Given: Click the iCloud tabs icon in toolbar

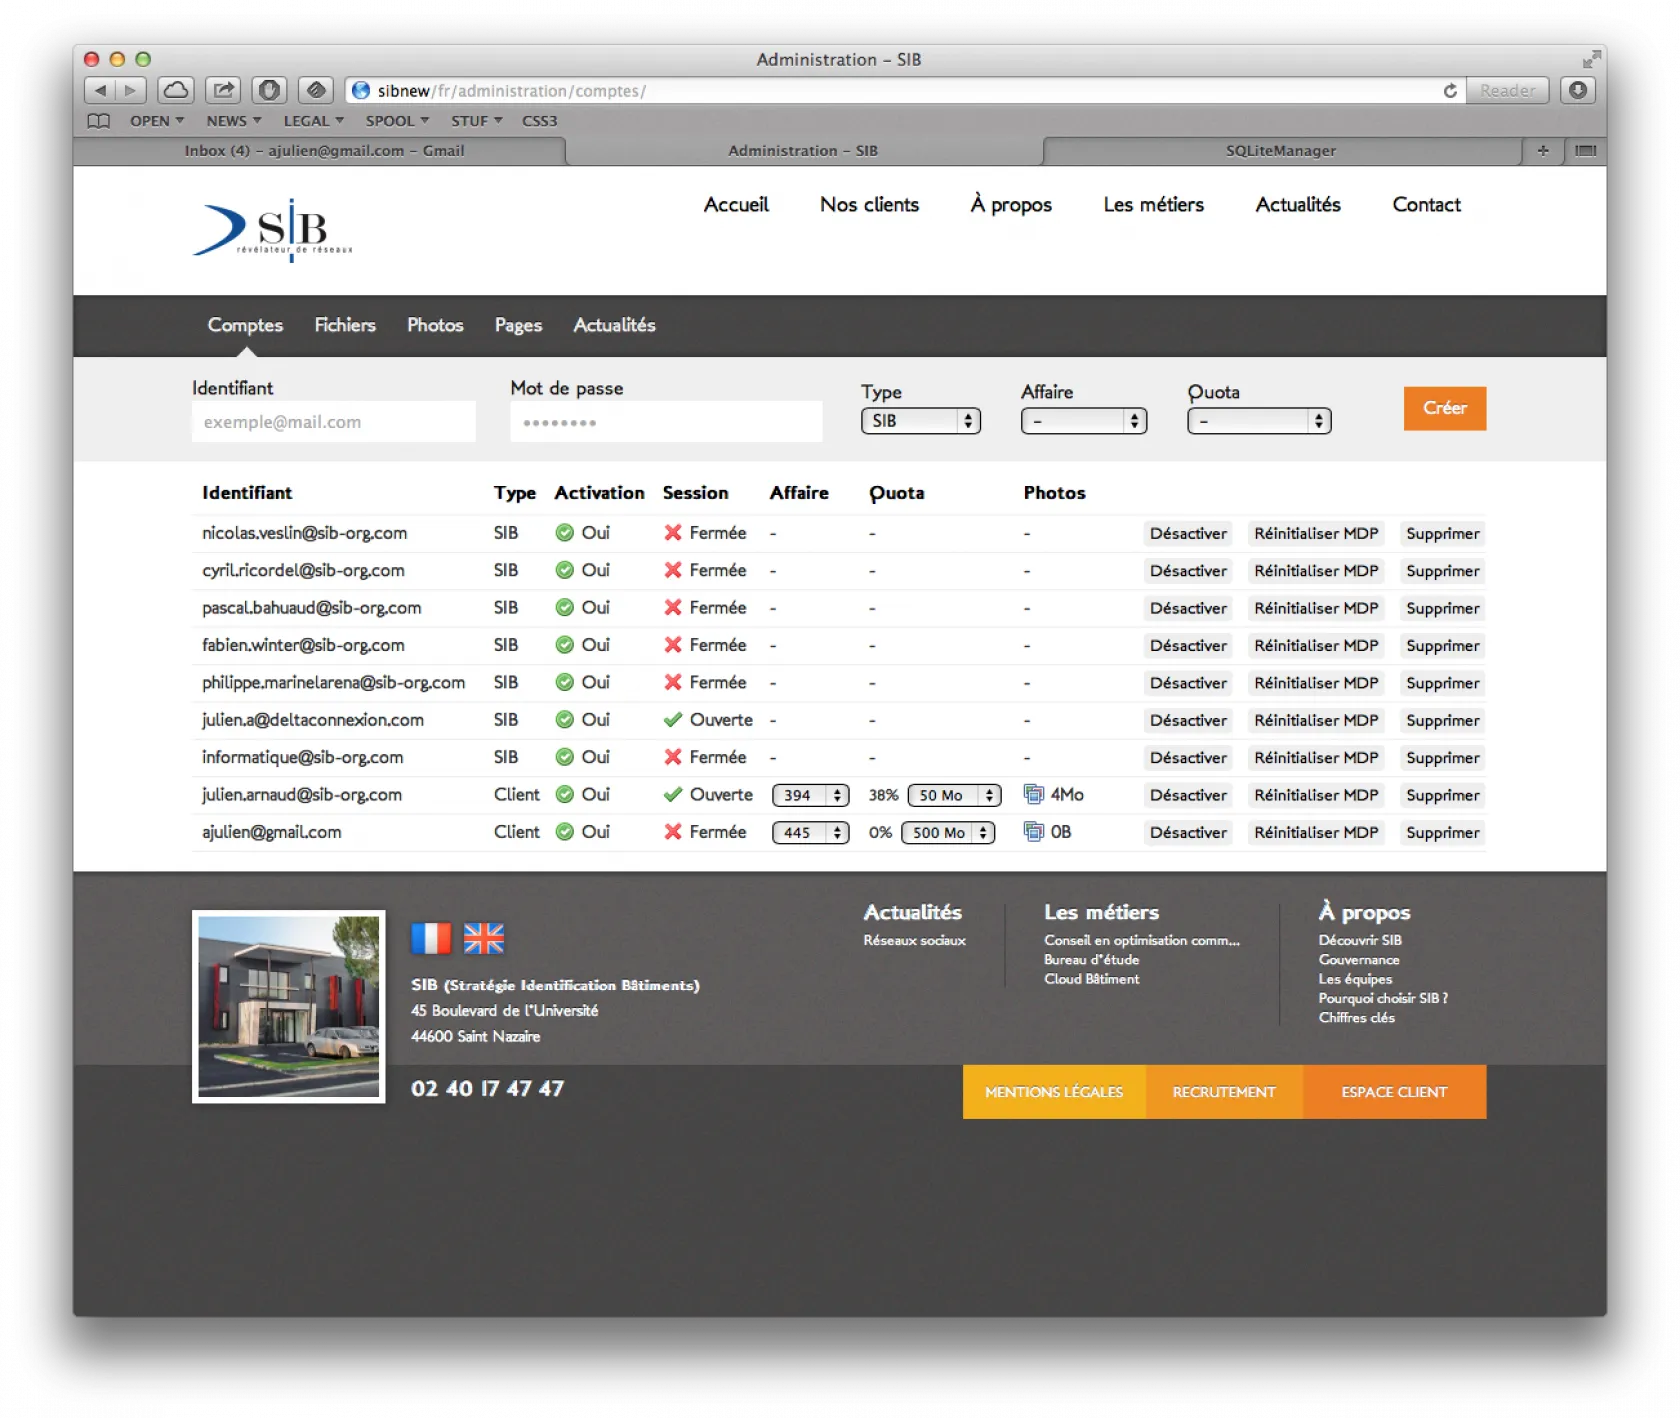Looking at the screenshot, I should pos(176,90).
